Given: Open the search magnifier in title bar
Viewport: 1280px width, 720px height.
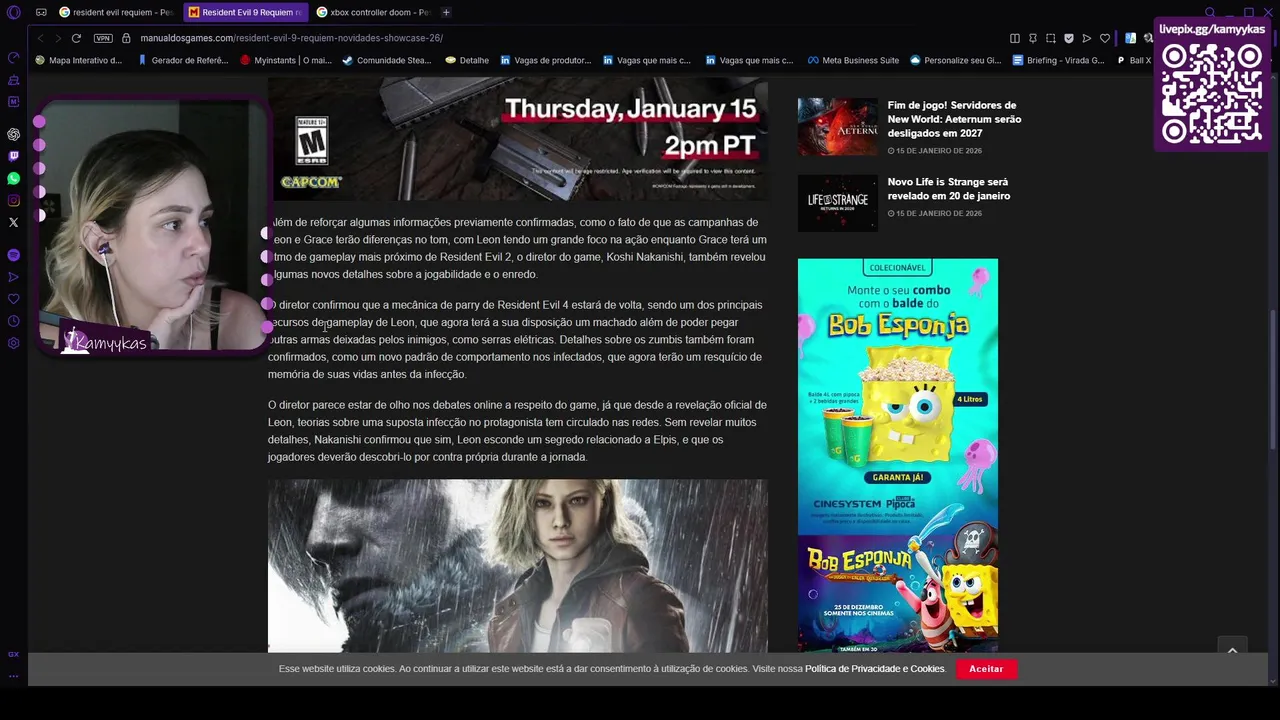Looking at the screenshot, I should point(1210,12).
